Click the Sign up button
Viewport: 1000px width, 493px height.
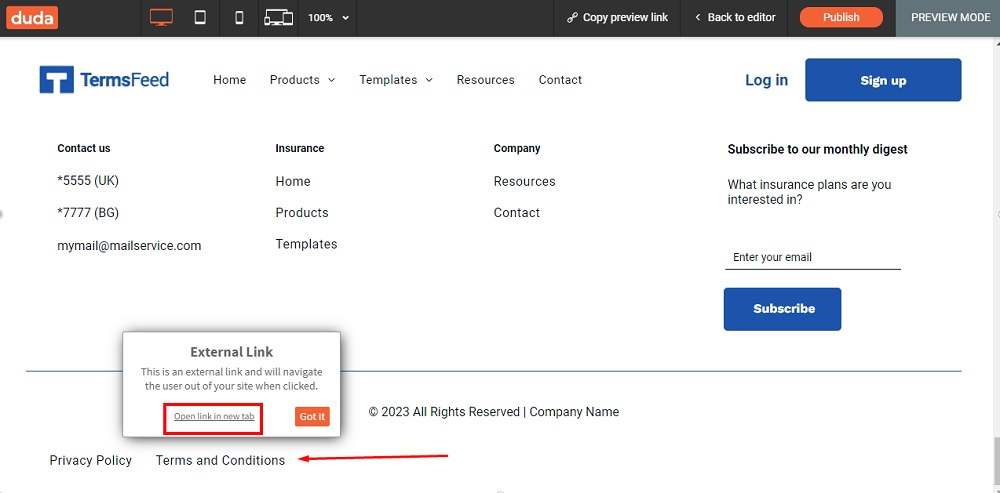883,80
